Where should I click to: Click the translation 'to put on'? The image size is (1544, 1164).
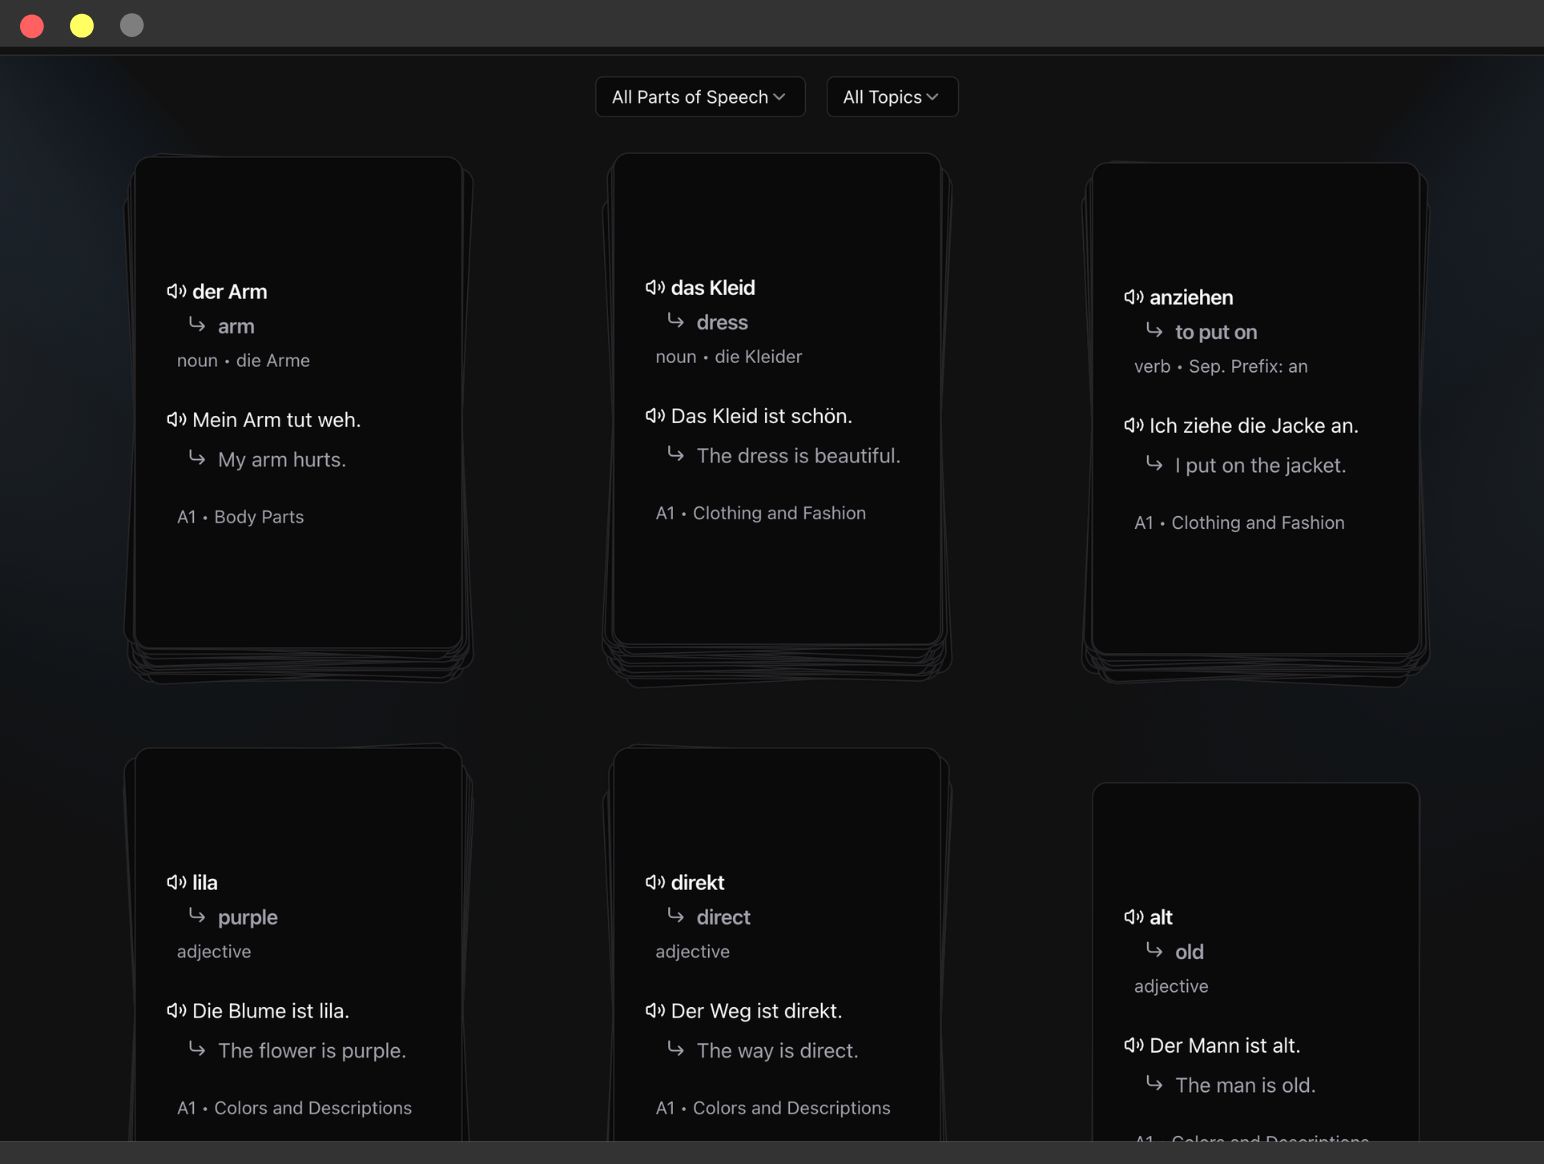(x=1216, y=332)
